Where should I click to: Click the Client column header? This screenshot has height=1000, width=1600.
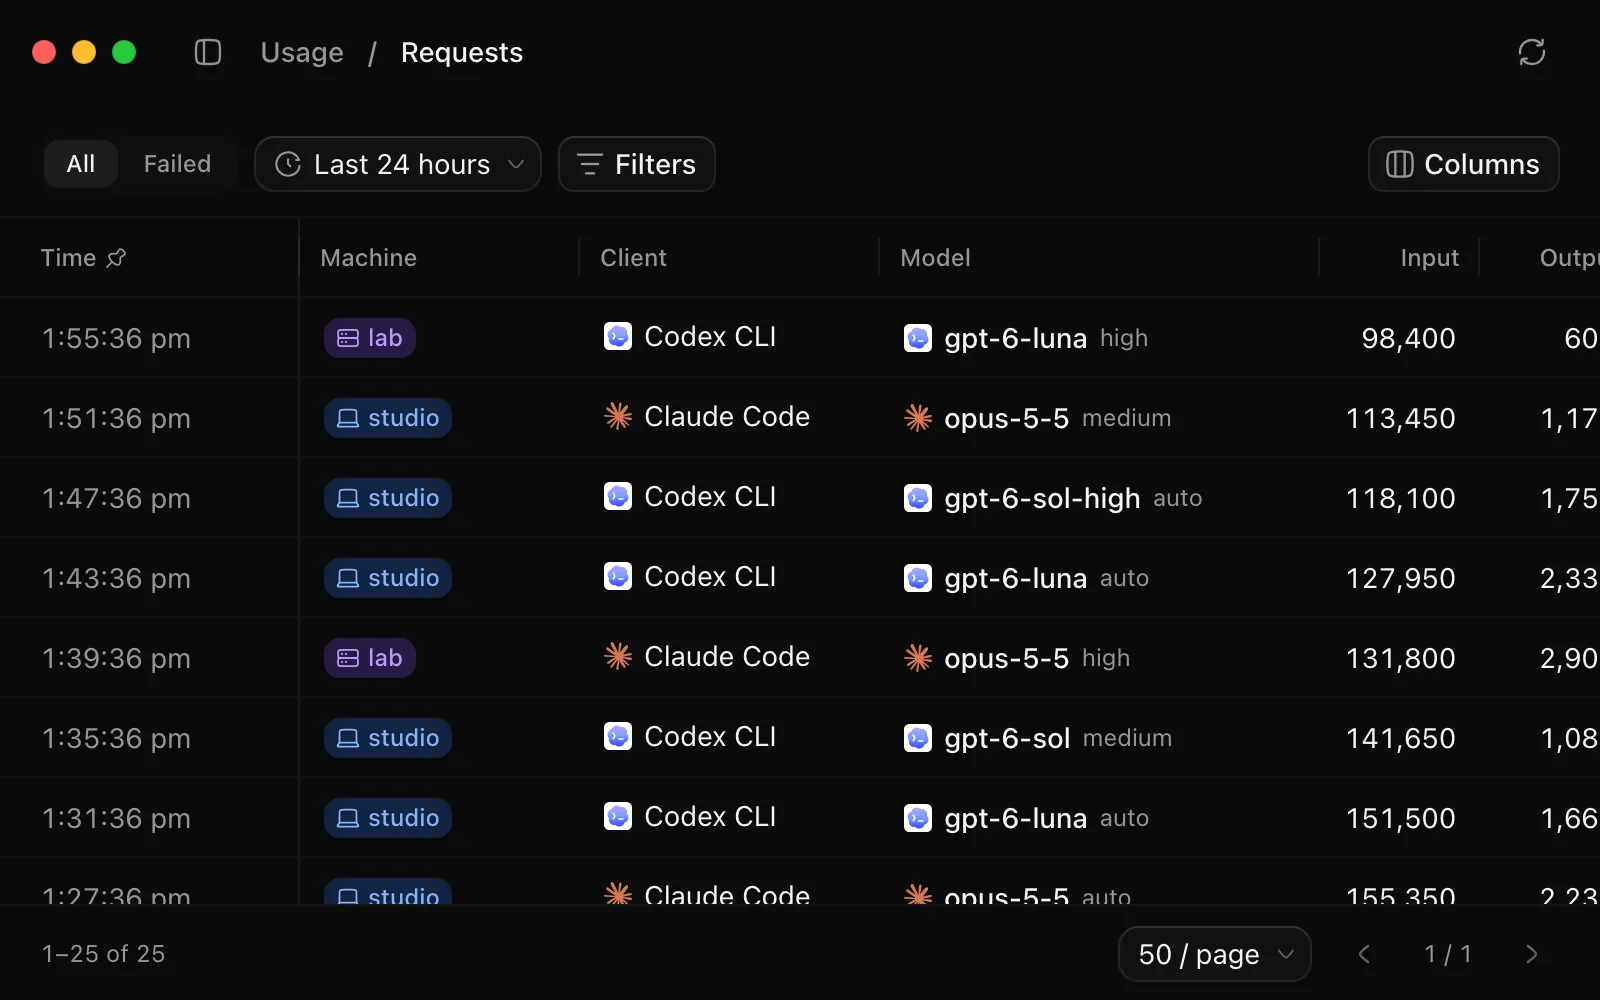(x=633, y=258)
